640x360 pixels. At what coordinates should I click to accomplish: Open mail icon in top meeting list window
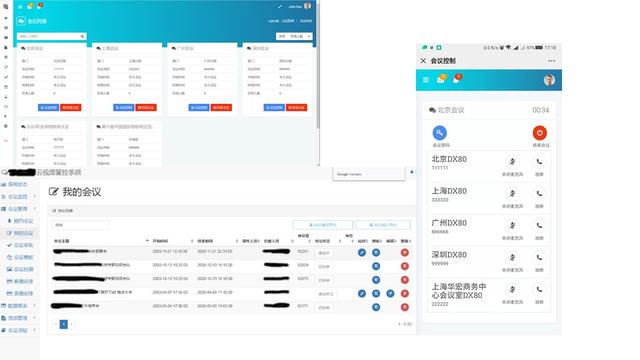pos(30,6)
